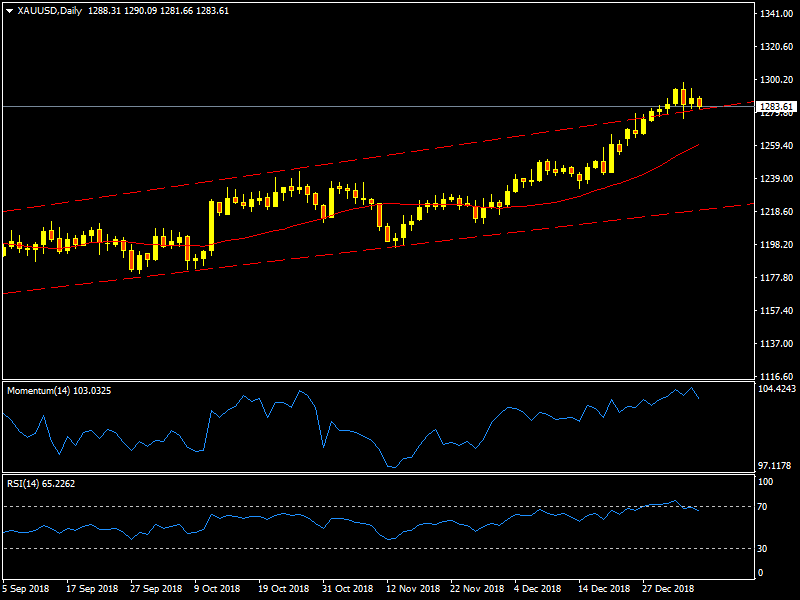Click the 1283.61 current price tag
Image resolution: width=800 pixels, height=600 pixels.
click(x=776, y=107)
